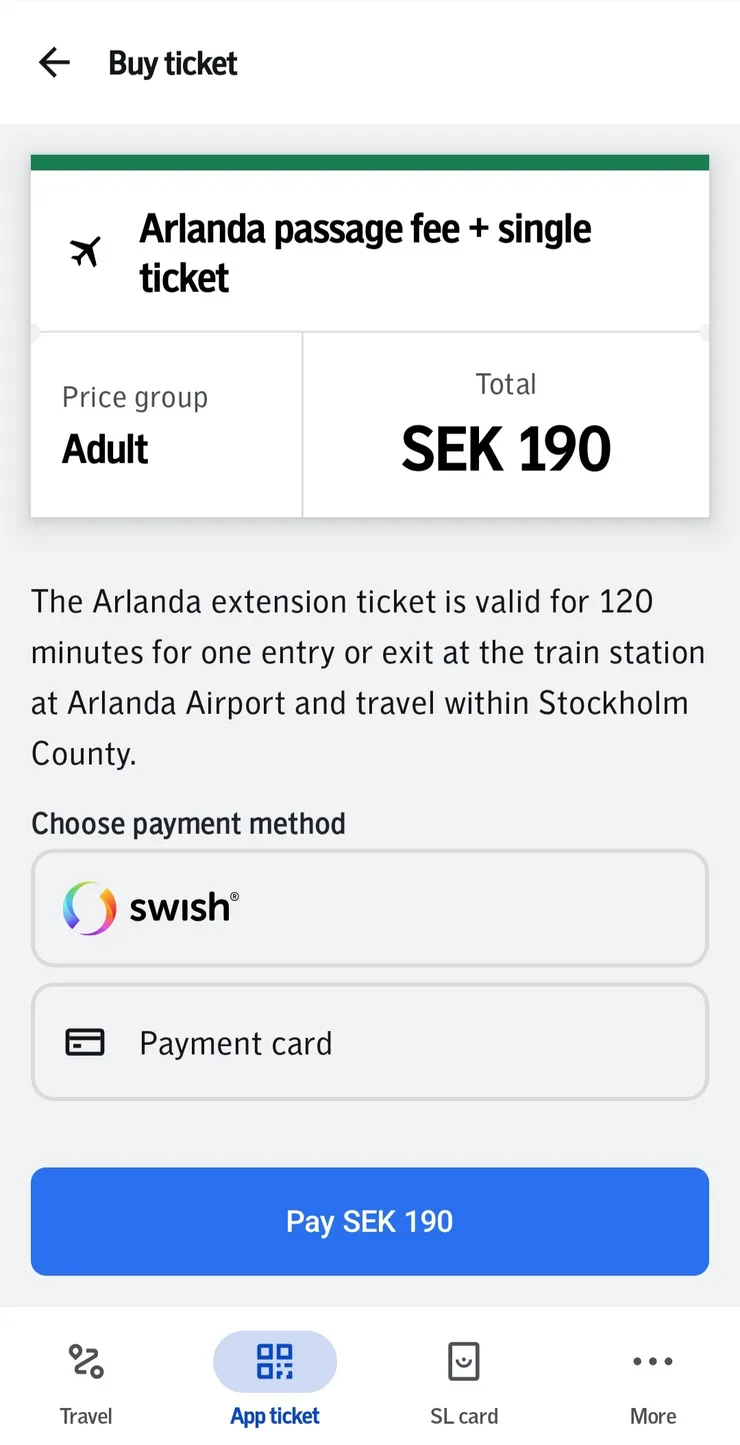Screen dimensions: 740x1445
Task: Tap the More three-dots icon
Action: (653, 1361)
